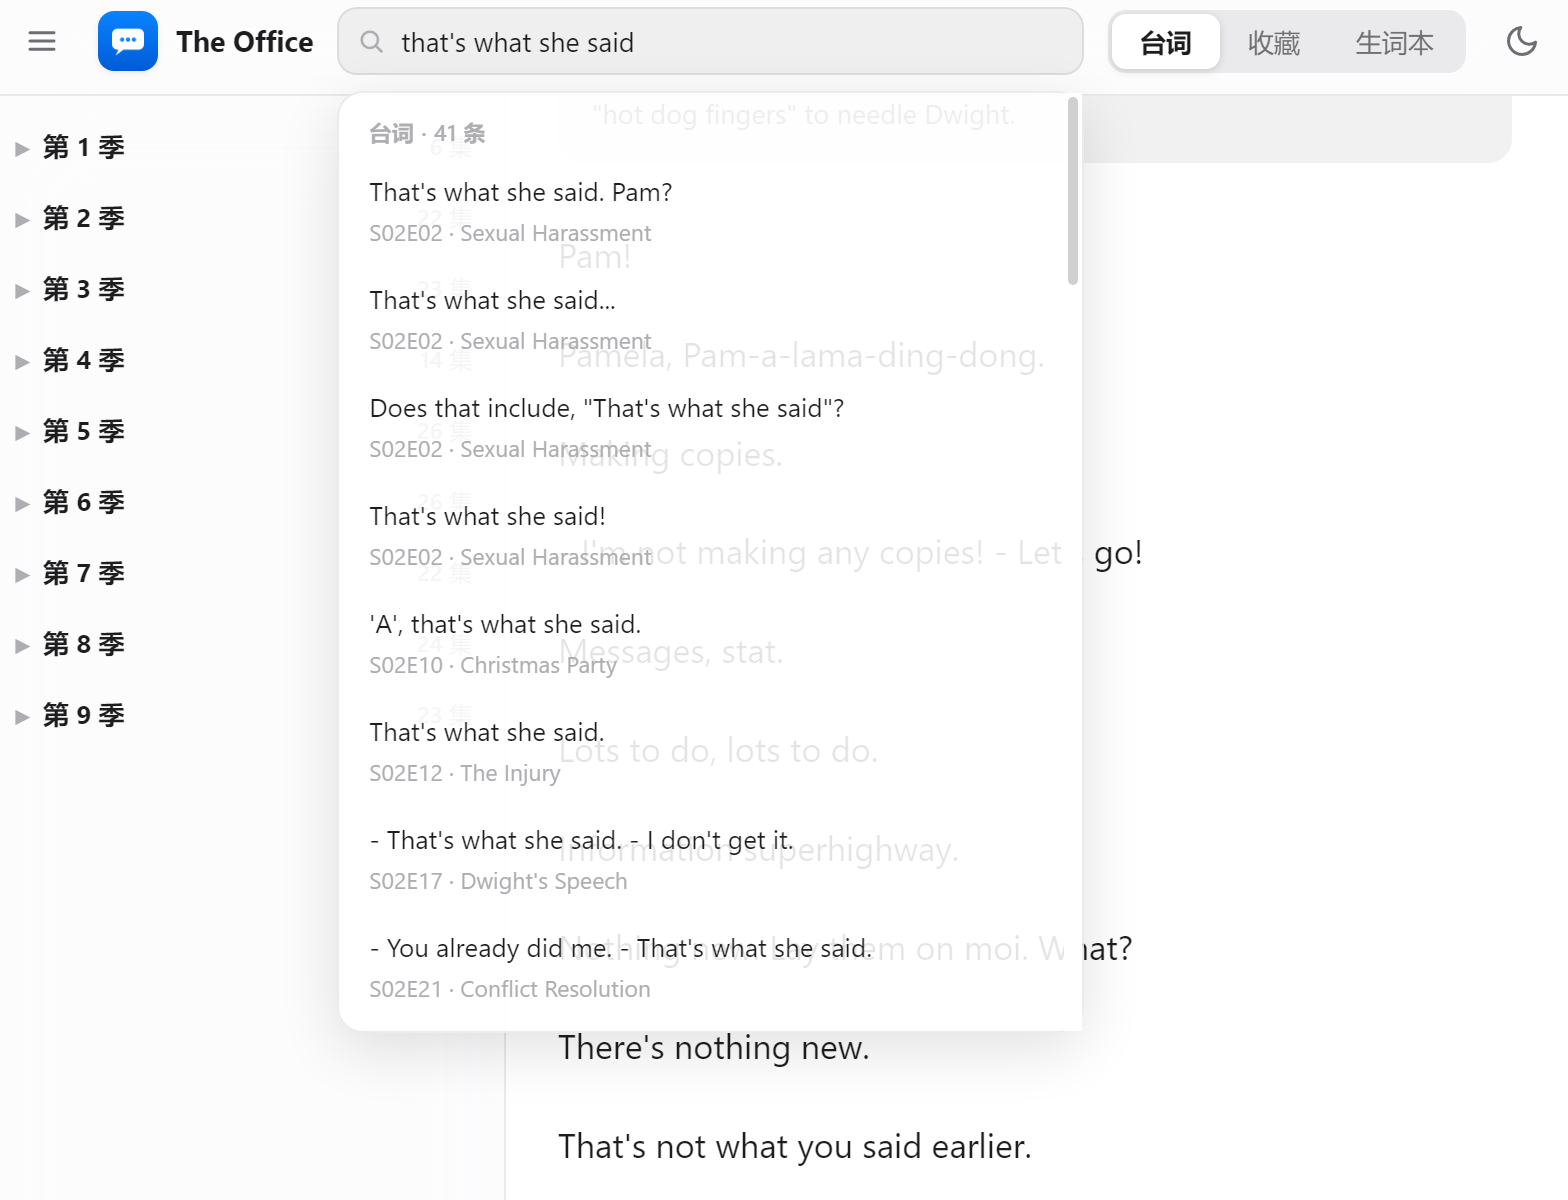Viewport: 1568px width, 1200px height.
Task: Open result "Does that include, That's what she said?"
Action: 704,428
